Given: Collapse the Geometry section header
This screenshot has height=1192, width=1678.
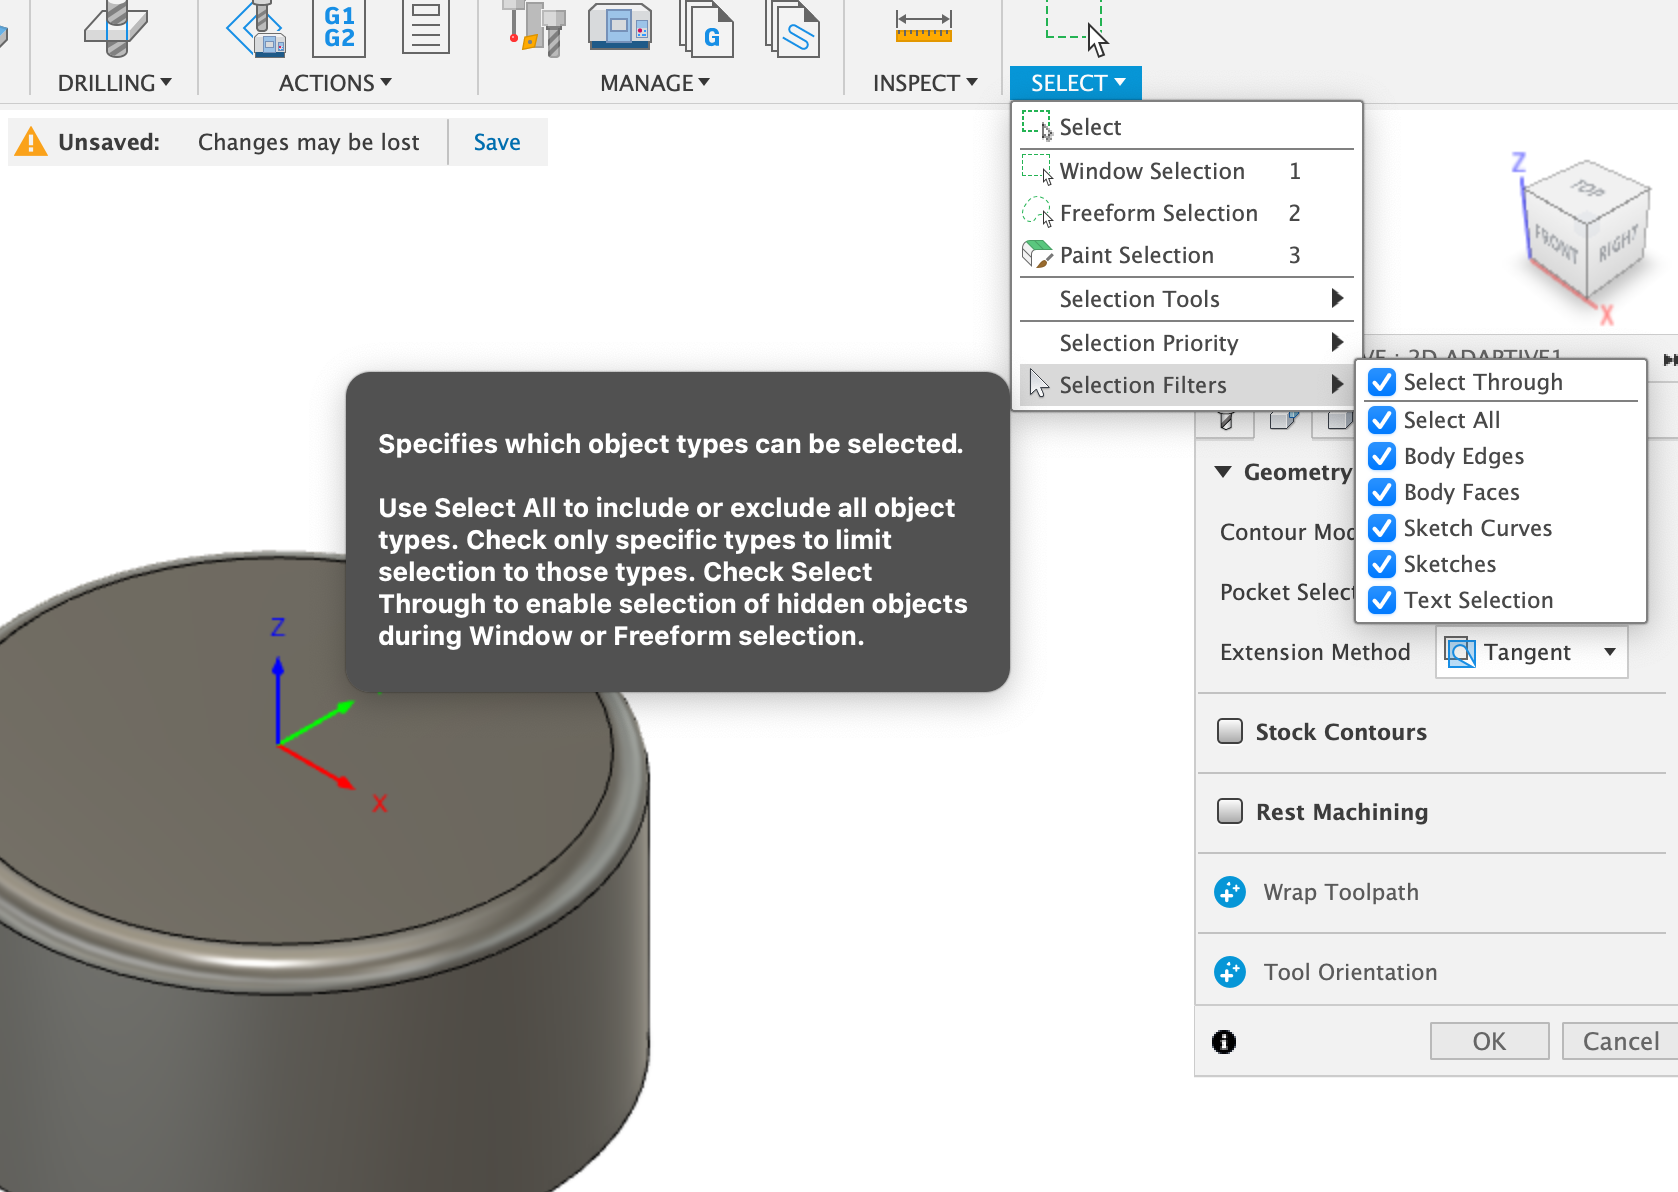Looking at the screenshot, I should pos(1222,471).
